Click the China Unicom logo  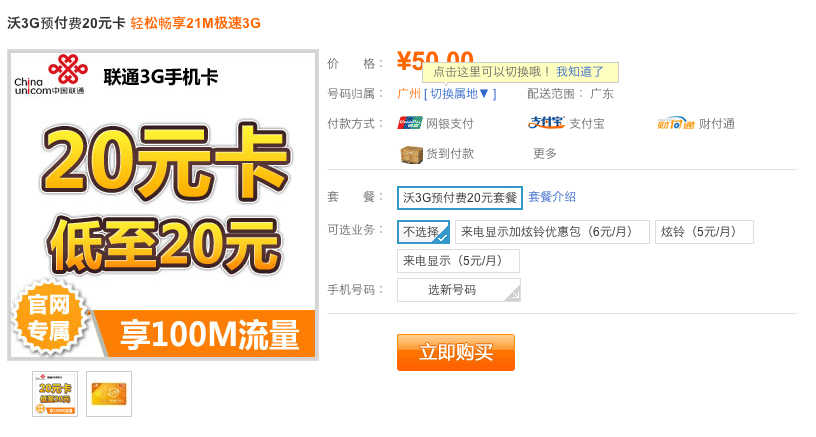tap(50, 75)
